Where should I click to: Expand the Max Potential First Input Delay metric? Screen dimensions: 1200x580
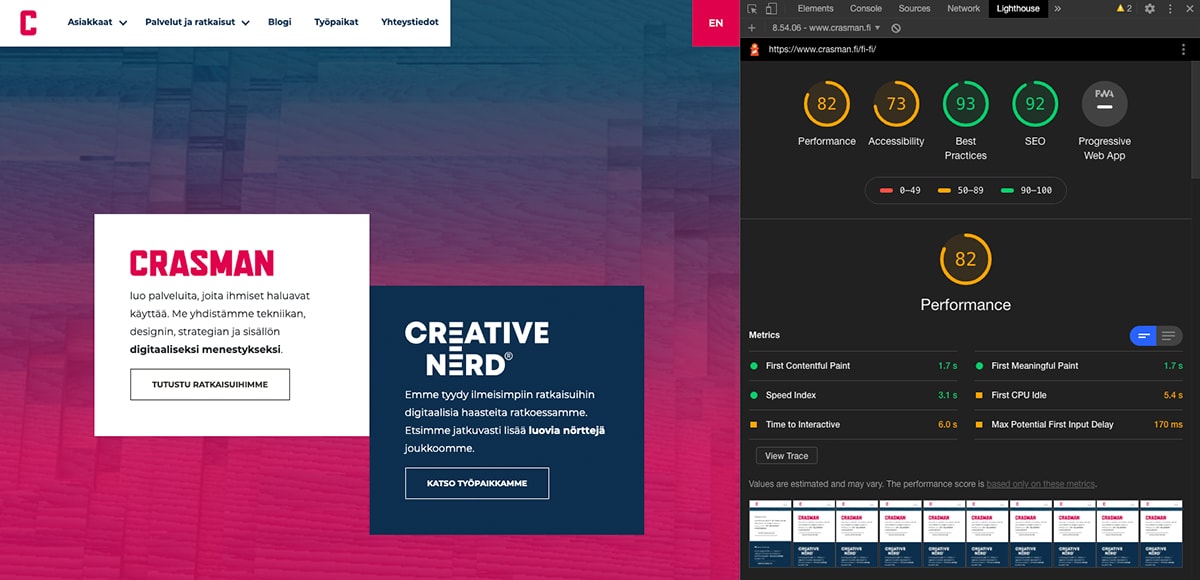[1079, 425]
